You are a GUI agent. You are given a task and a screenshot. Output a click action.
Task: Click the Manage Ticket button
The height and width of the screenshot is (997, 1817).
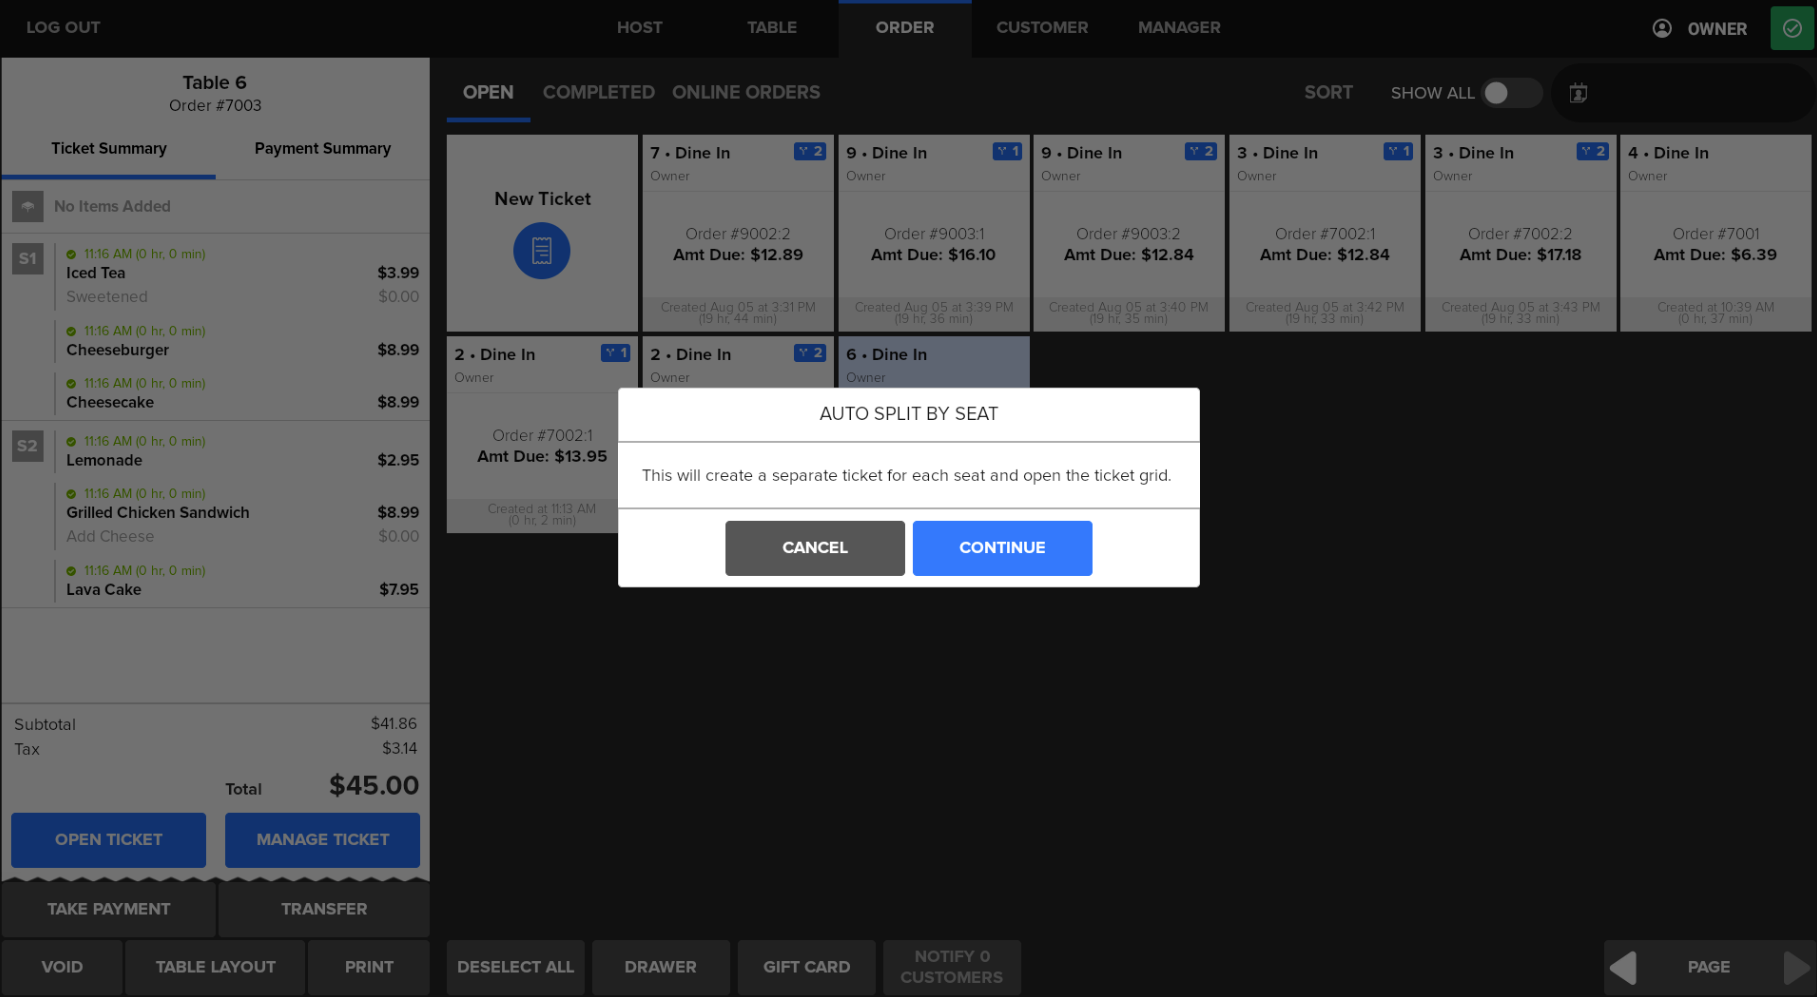click(x=322, y=840)
